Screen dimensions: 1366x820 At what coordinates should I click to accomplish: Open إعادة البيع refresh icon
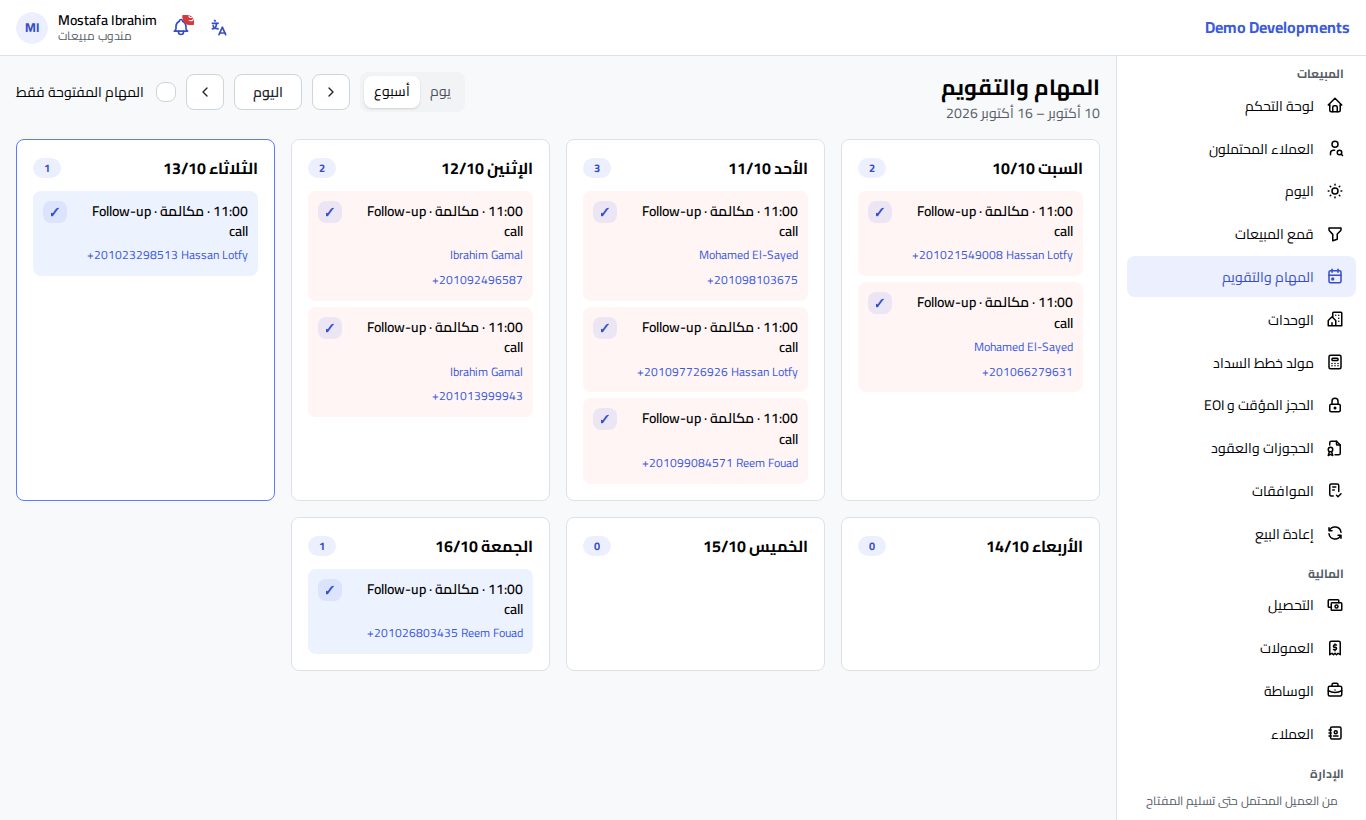point(1334,533)
